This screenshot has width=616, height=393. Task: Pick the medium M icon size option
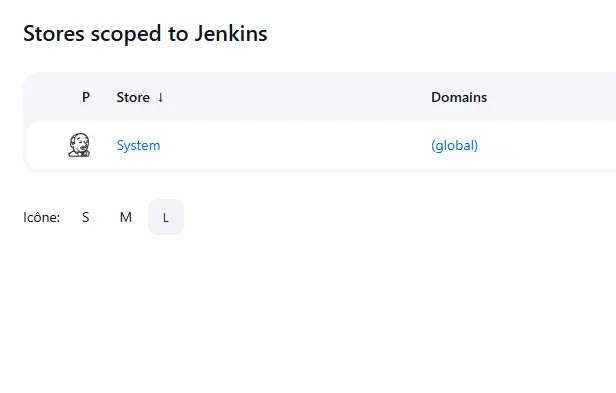126,217
